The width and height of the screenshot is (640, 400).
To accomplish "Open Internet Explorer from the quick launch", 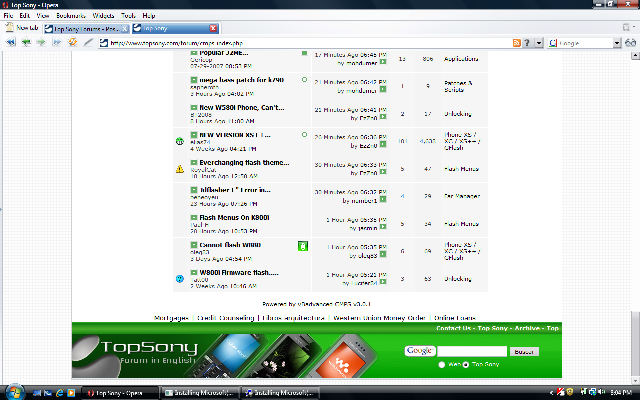I will click(x=60, y=393).
